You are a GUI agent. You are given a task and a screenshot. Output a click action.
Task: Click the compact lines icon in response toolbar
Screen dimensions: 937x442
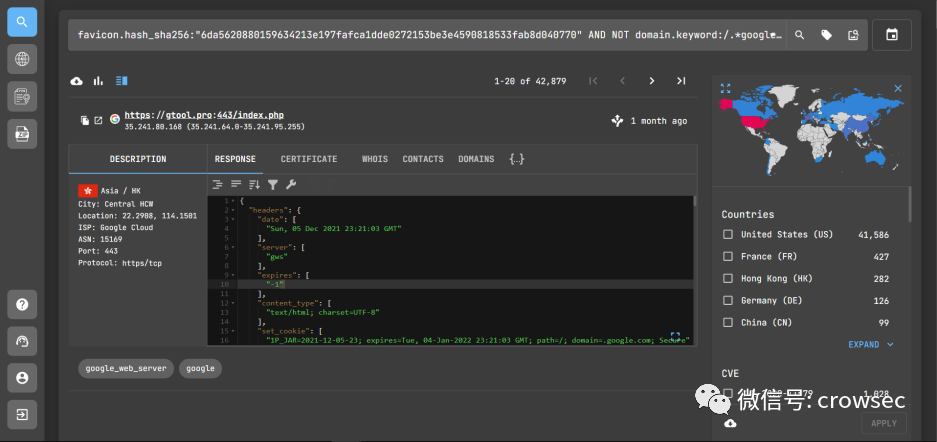coord(236,185)
